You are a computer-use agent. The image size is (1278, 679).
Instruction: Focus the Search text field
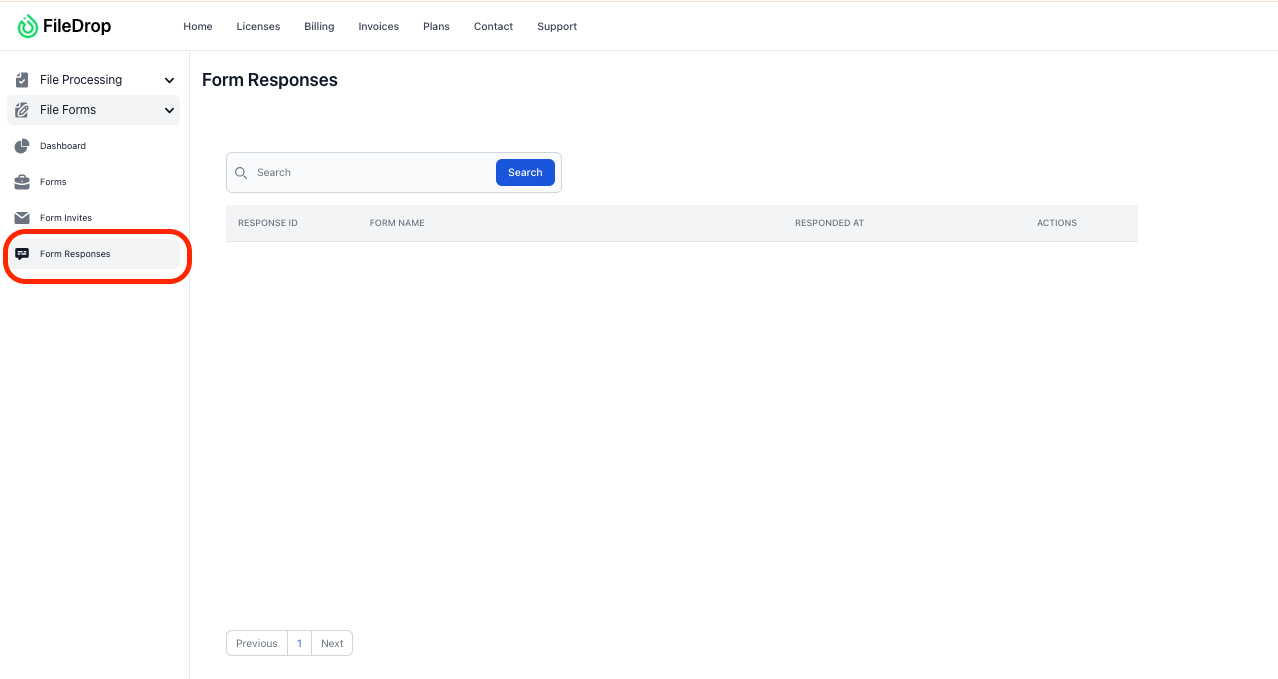pos(370,173)
